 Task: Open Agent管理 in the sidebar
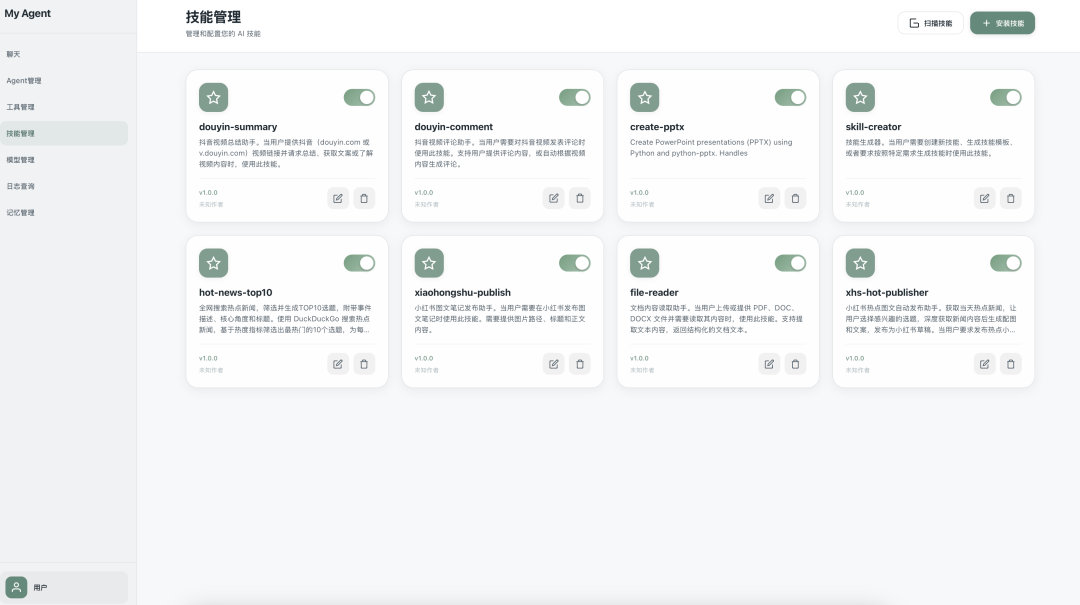[x=24, y=81]
